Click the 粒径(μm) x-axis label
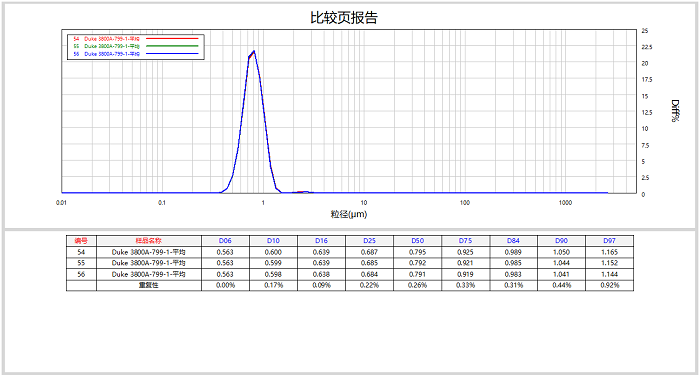 [x=349, y=214]
